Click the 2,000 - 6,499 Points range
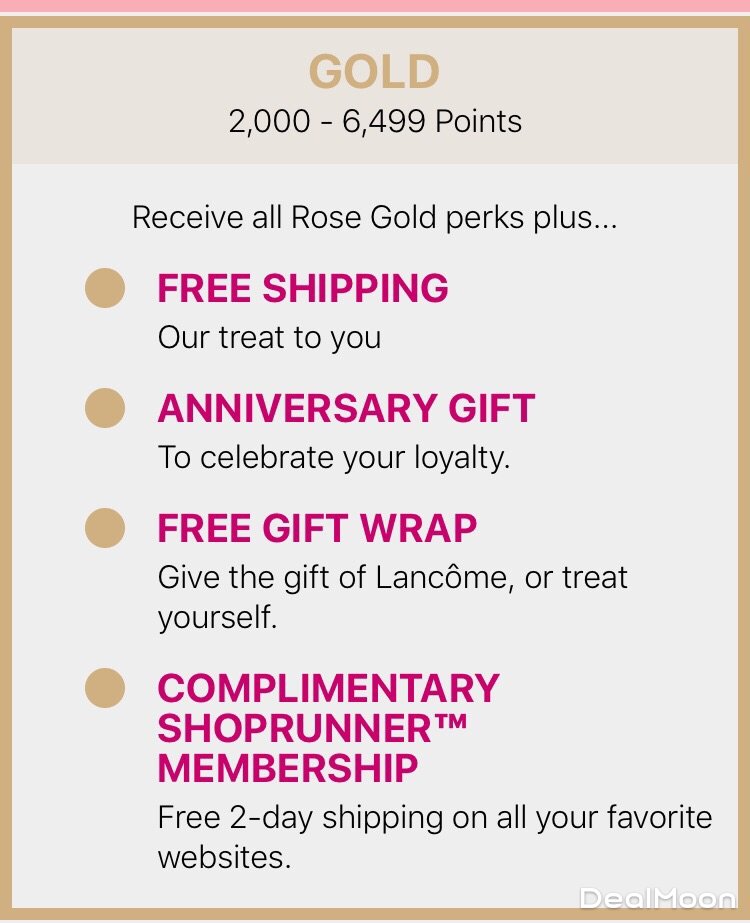The image size is (750, 923). point(375,122)
